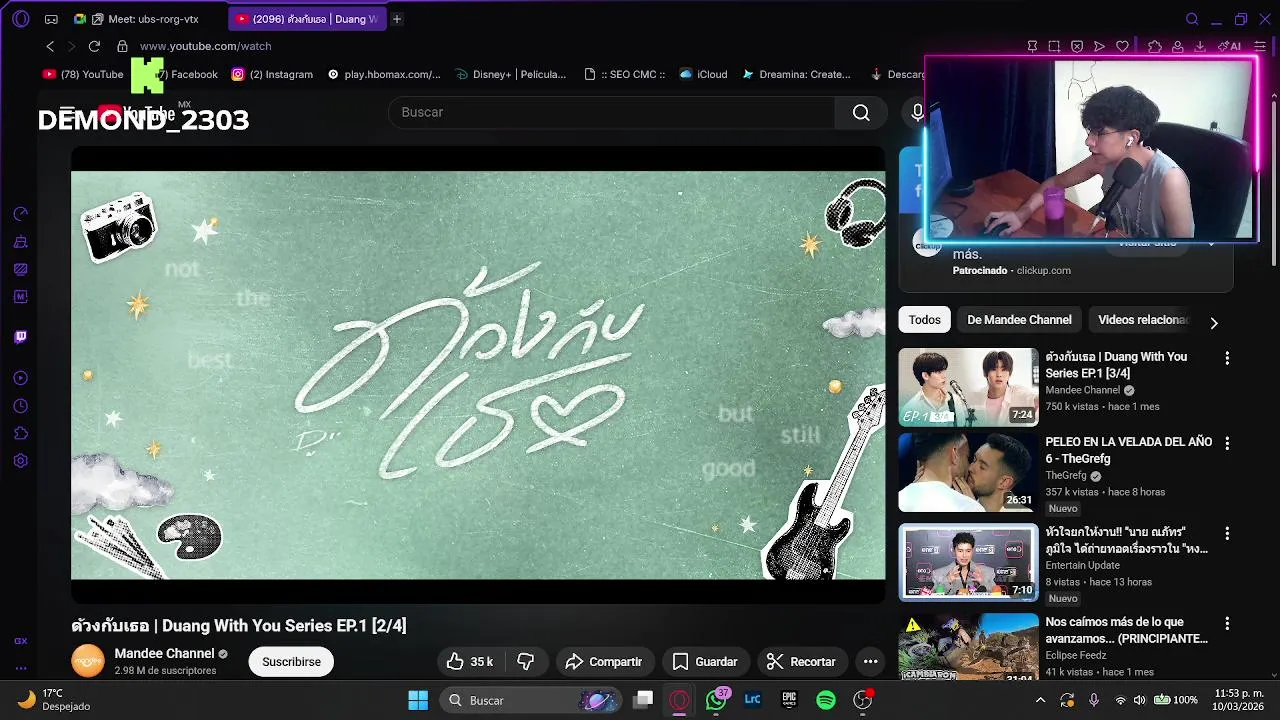Reload the current YouTube page
The width and height of the screenshot is (1280, 720).
pos(94,46)
